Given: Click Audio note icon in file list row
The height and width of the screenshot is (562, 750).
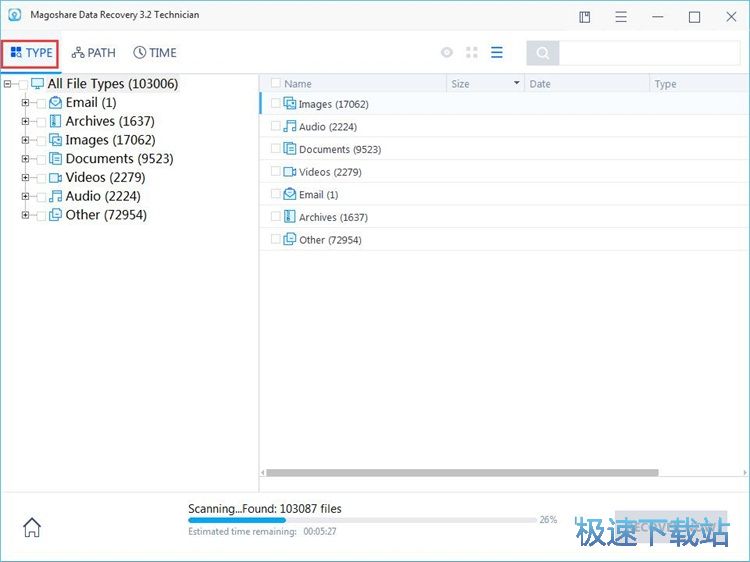Looking at the screenshot, I should [x=289, y=126].
